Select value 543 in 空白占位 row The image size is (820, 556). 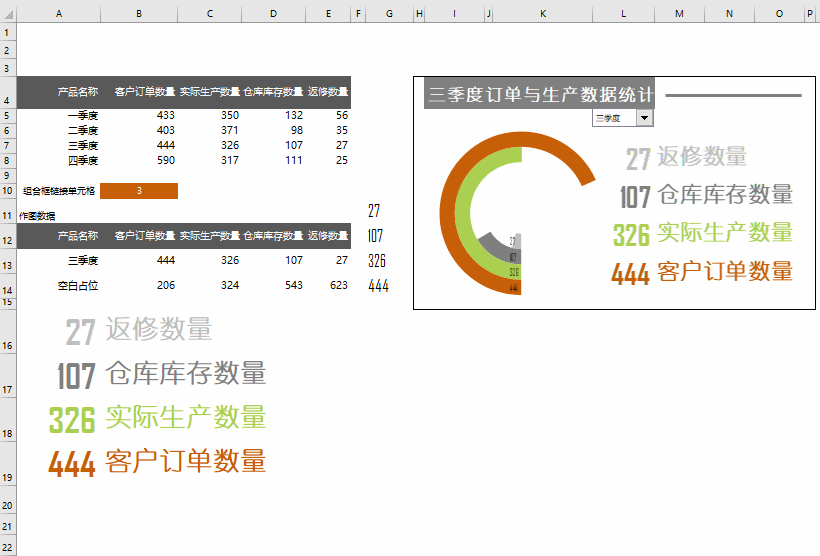coord(294,286)
